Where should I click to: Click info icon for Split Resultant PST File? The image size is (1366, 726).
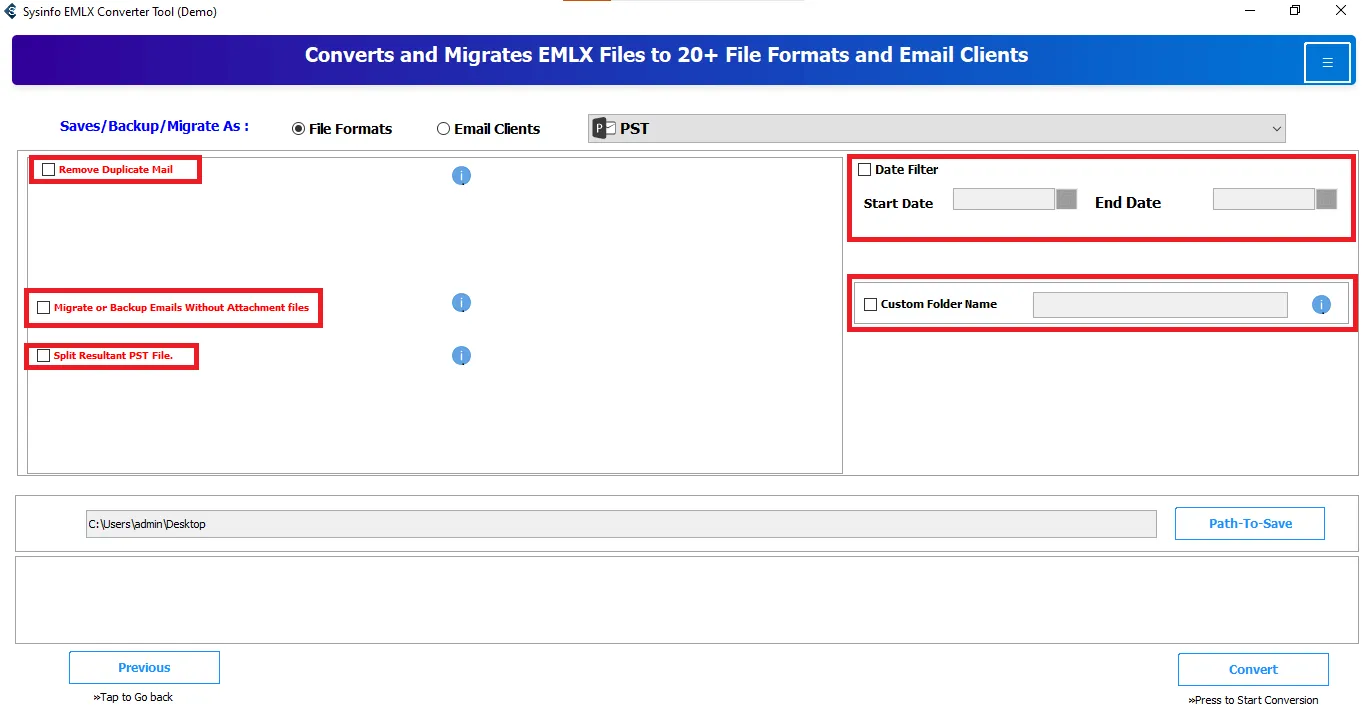pyautogui.click(x=461, y=356)
